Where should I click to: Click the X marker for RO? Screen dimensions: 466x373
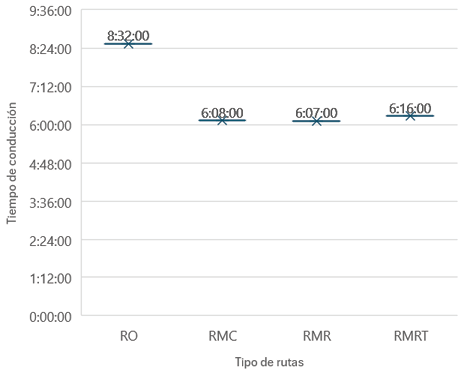pyautogui.click(x=128, y=44)
